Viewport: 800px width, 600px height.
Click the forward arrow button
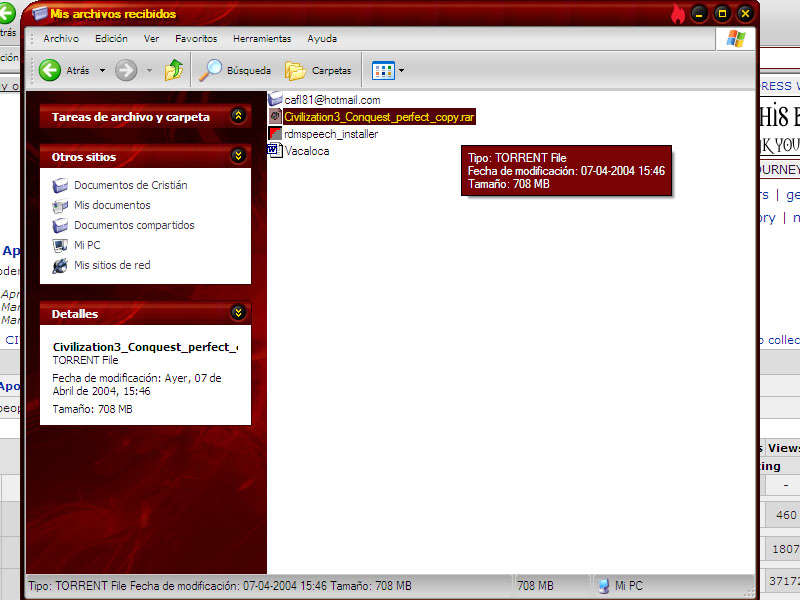point(126,70)
